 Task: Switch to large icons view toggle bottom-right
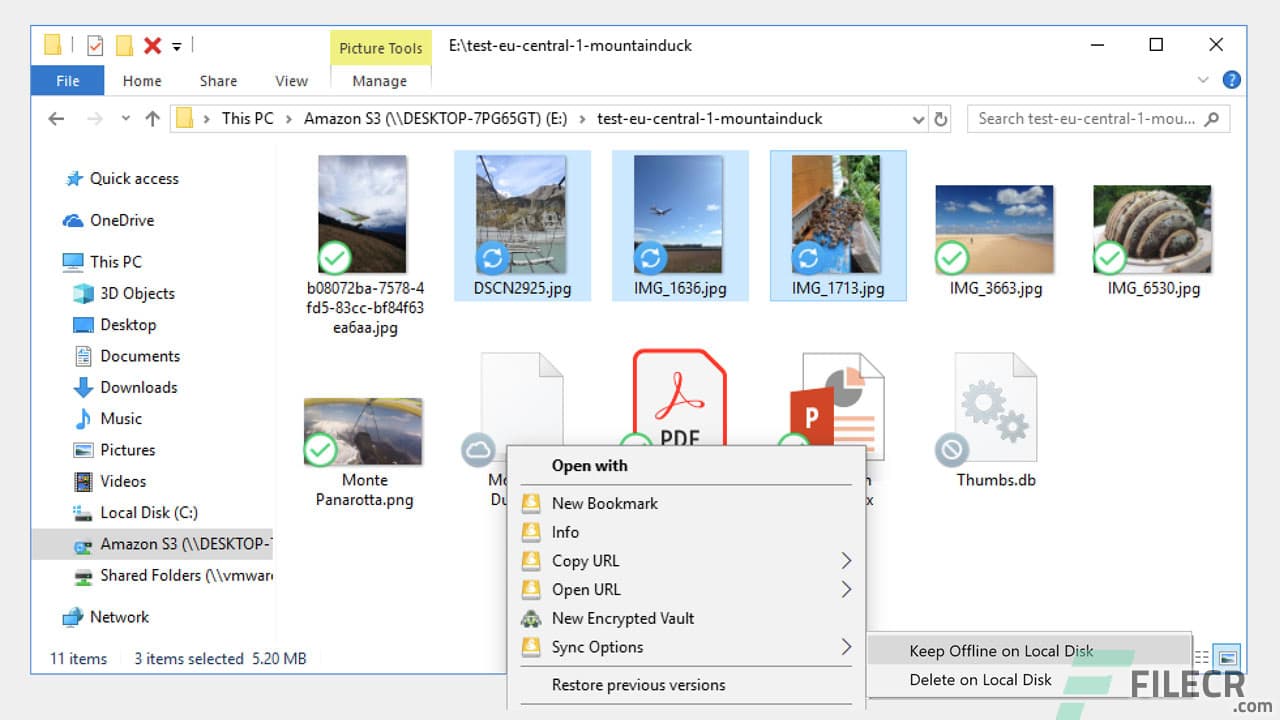click(x=1226, y=659)
